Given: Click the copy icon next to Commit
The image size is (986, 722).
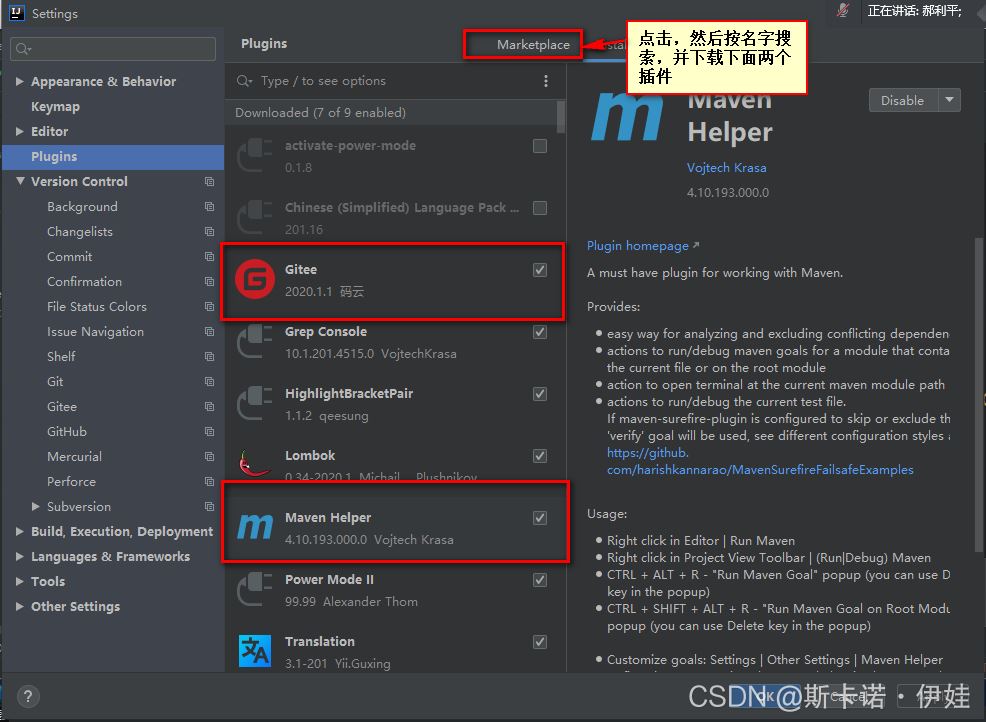Looking at the screenshot, I should [x=209, y=257].
